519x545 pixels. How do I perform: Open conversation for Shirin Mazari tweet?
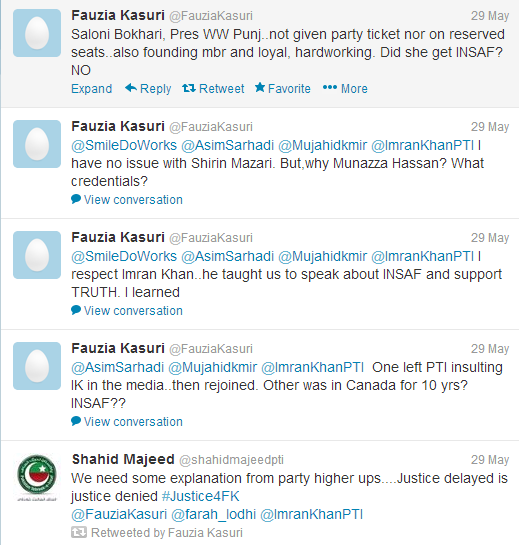click(133, 200)
